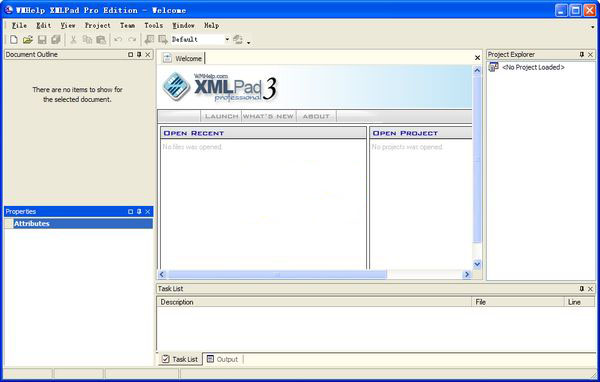Close the Project Explorer panel
Viewport: 600px width, 382px height.
click(590, 55)
